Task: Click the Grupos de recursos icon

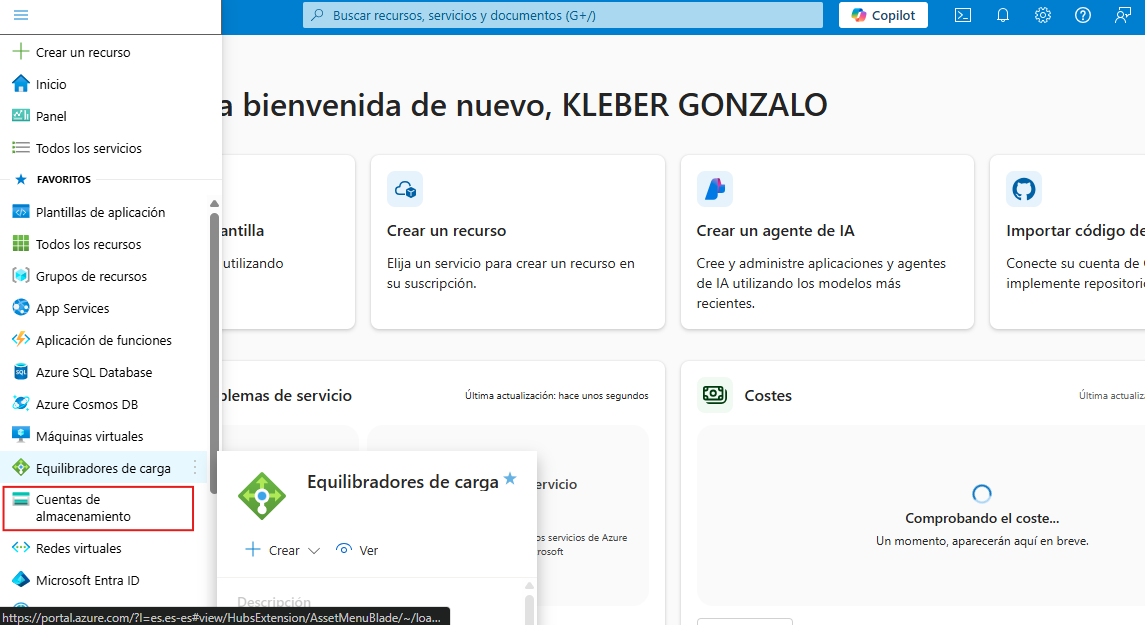Action: click(x=21, y=276)
